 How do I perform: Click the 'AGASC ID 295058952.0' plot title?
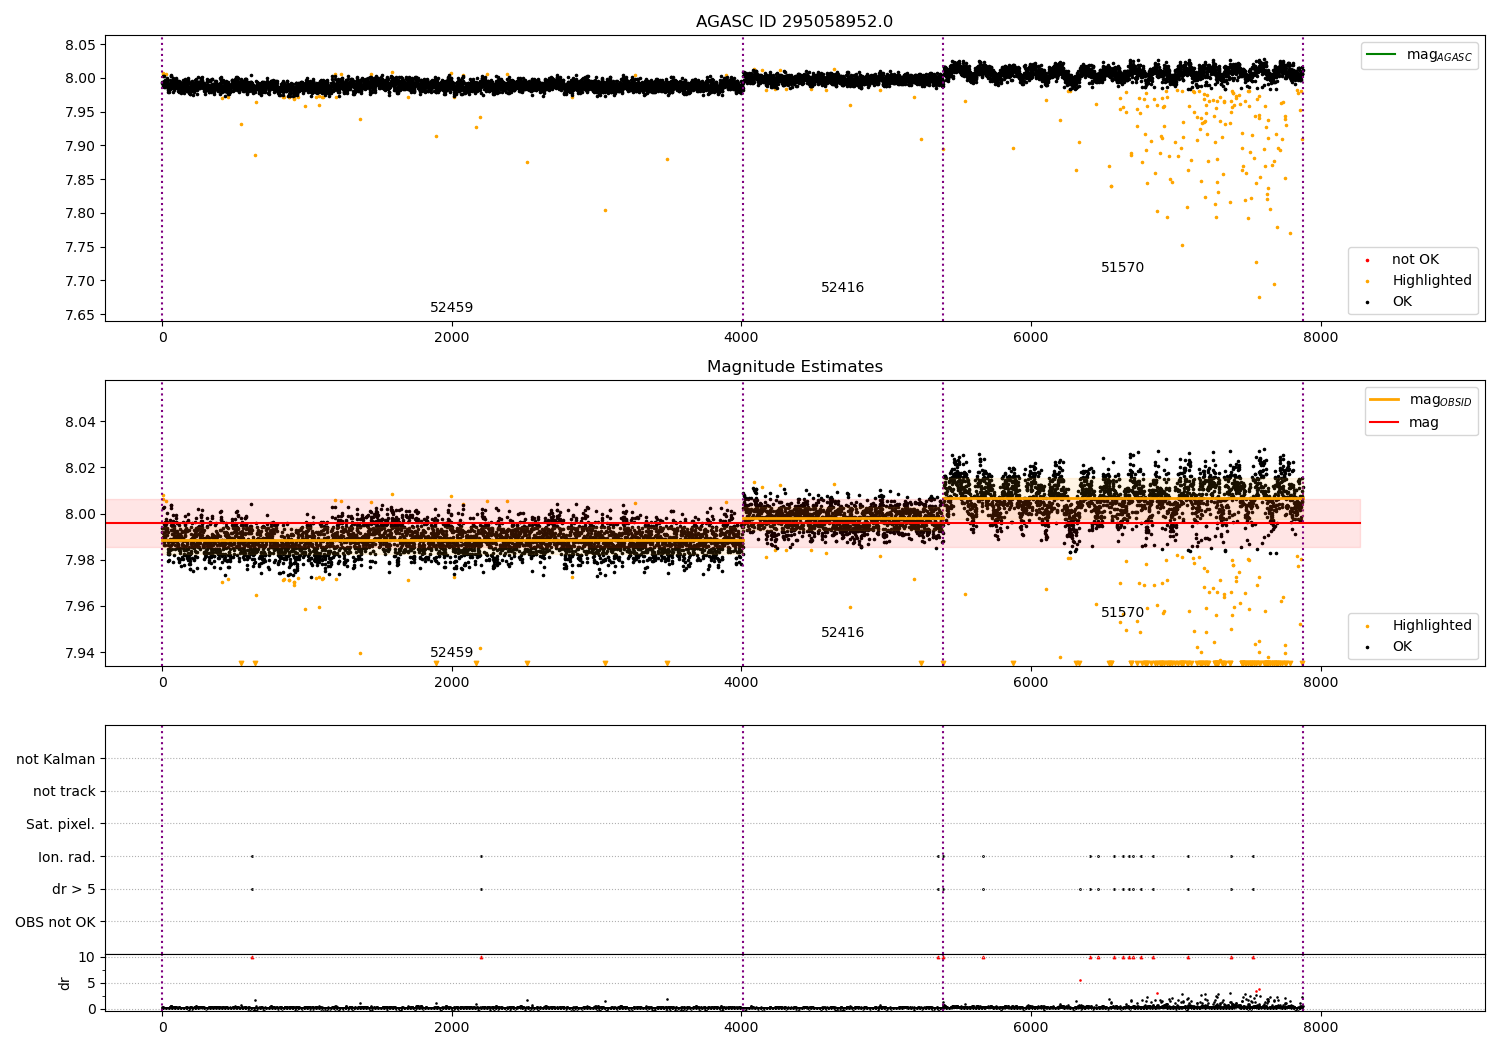pos(794,21)
